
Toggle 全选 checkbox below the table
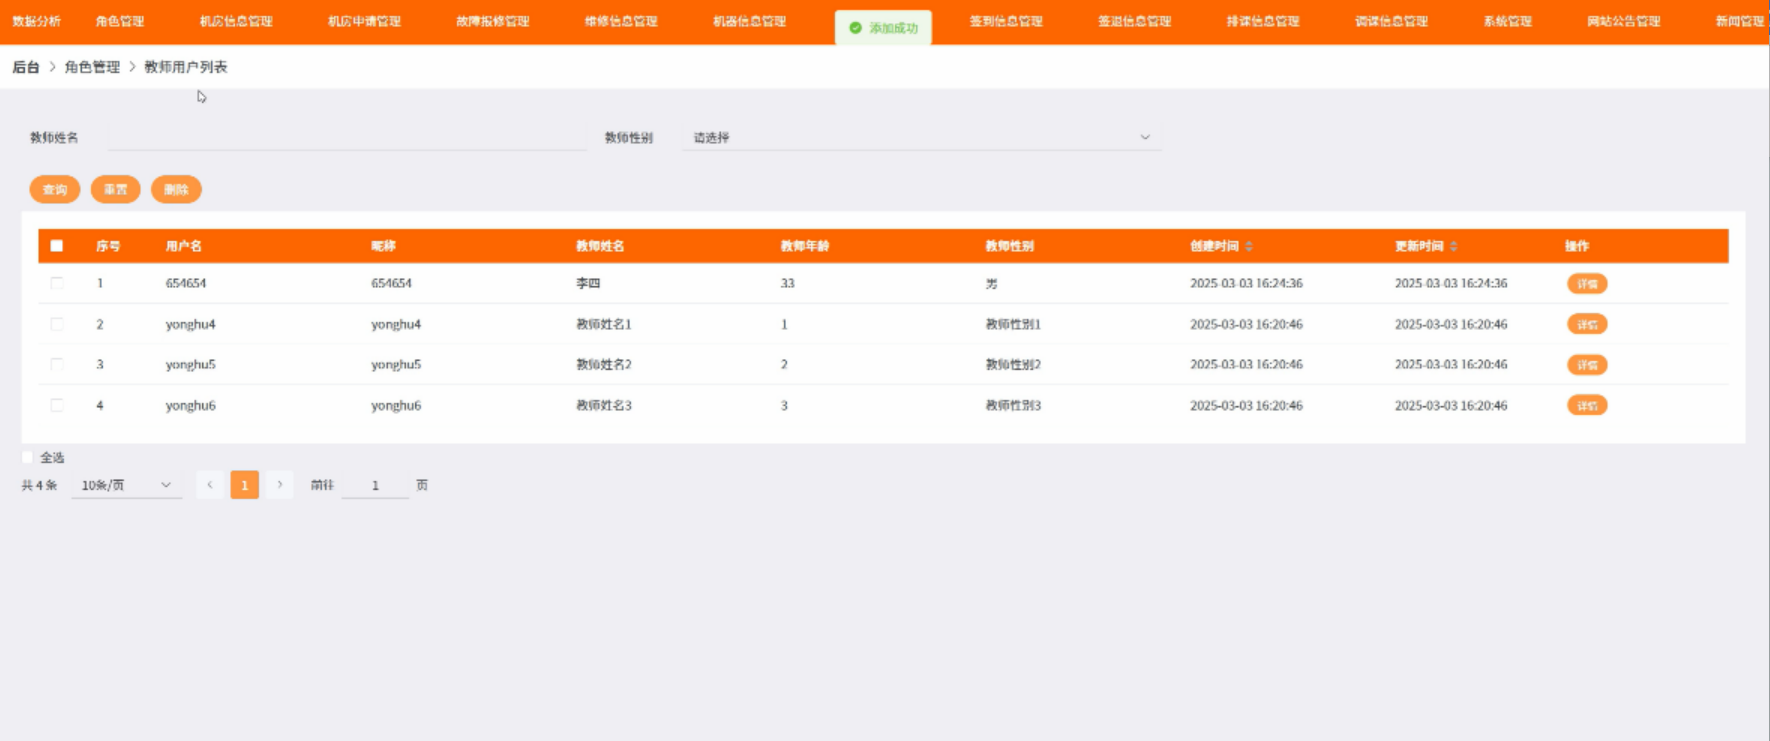point(28,457)
